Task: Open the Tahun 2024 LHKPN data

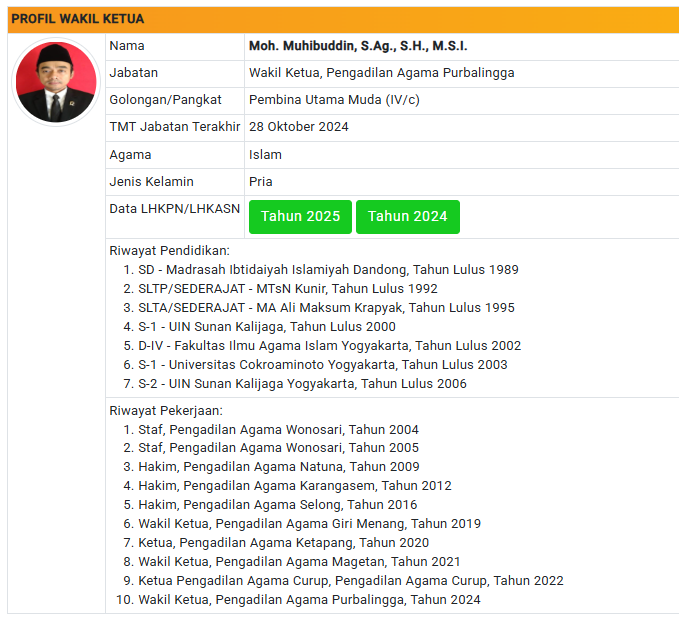Action: click(x=407, y=217)
